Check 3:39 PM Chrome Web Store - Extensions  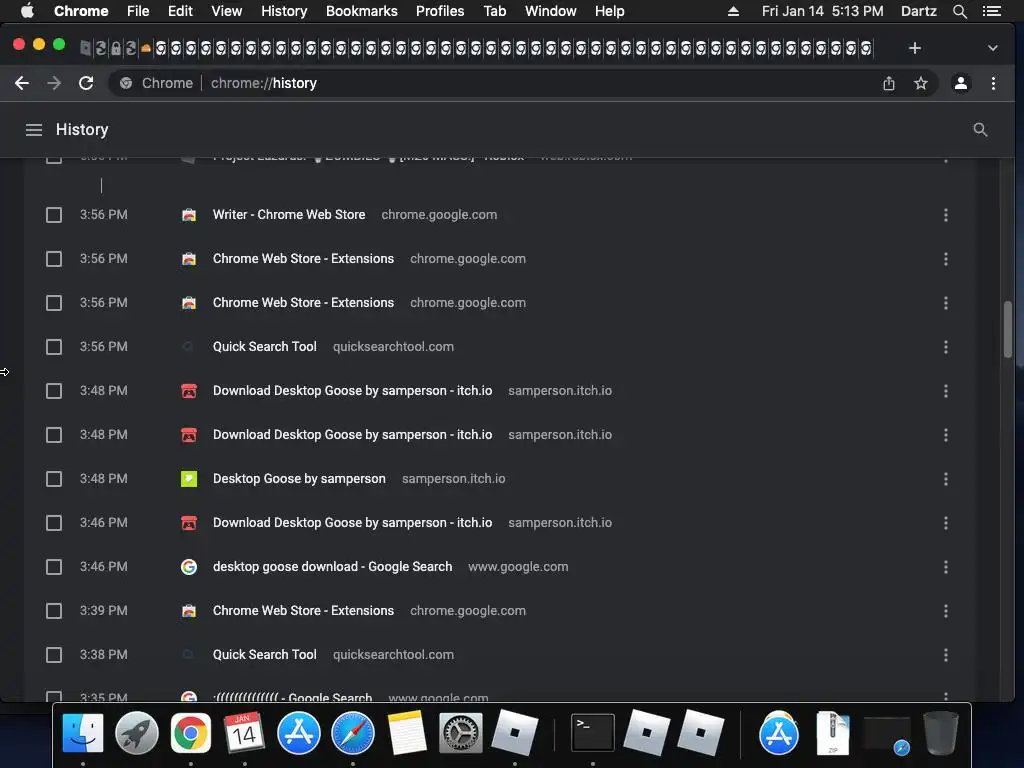[54, 611]
